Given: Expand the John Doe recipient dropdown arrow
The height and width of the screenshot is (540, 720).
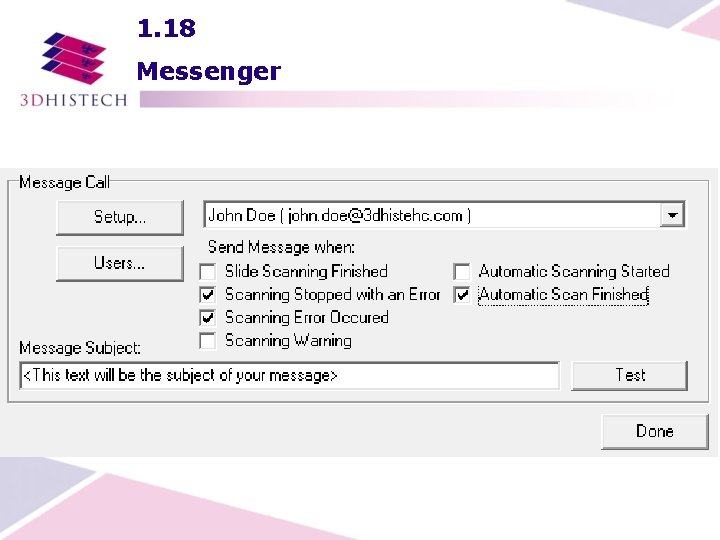Looking at the screenshot, I should (x=672, y=215).
